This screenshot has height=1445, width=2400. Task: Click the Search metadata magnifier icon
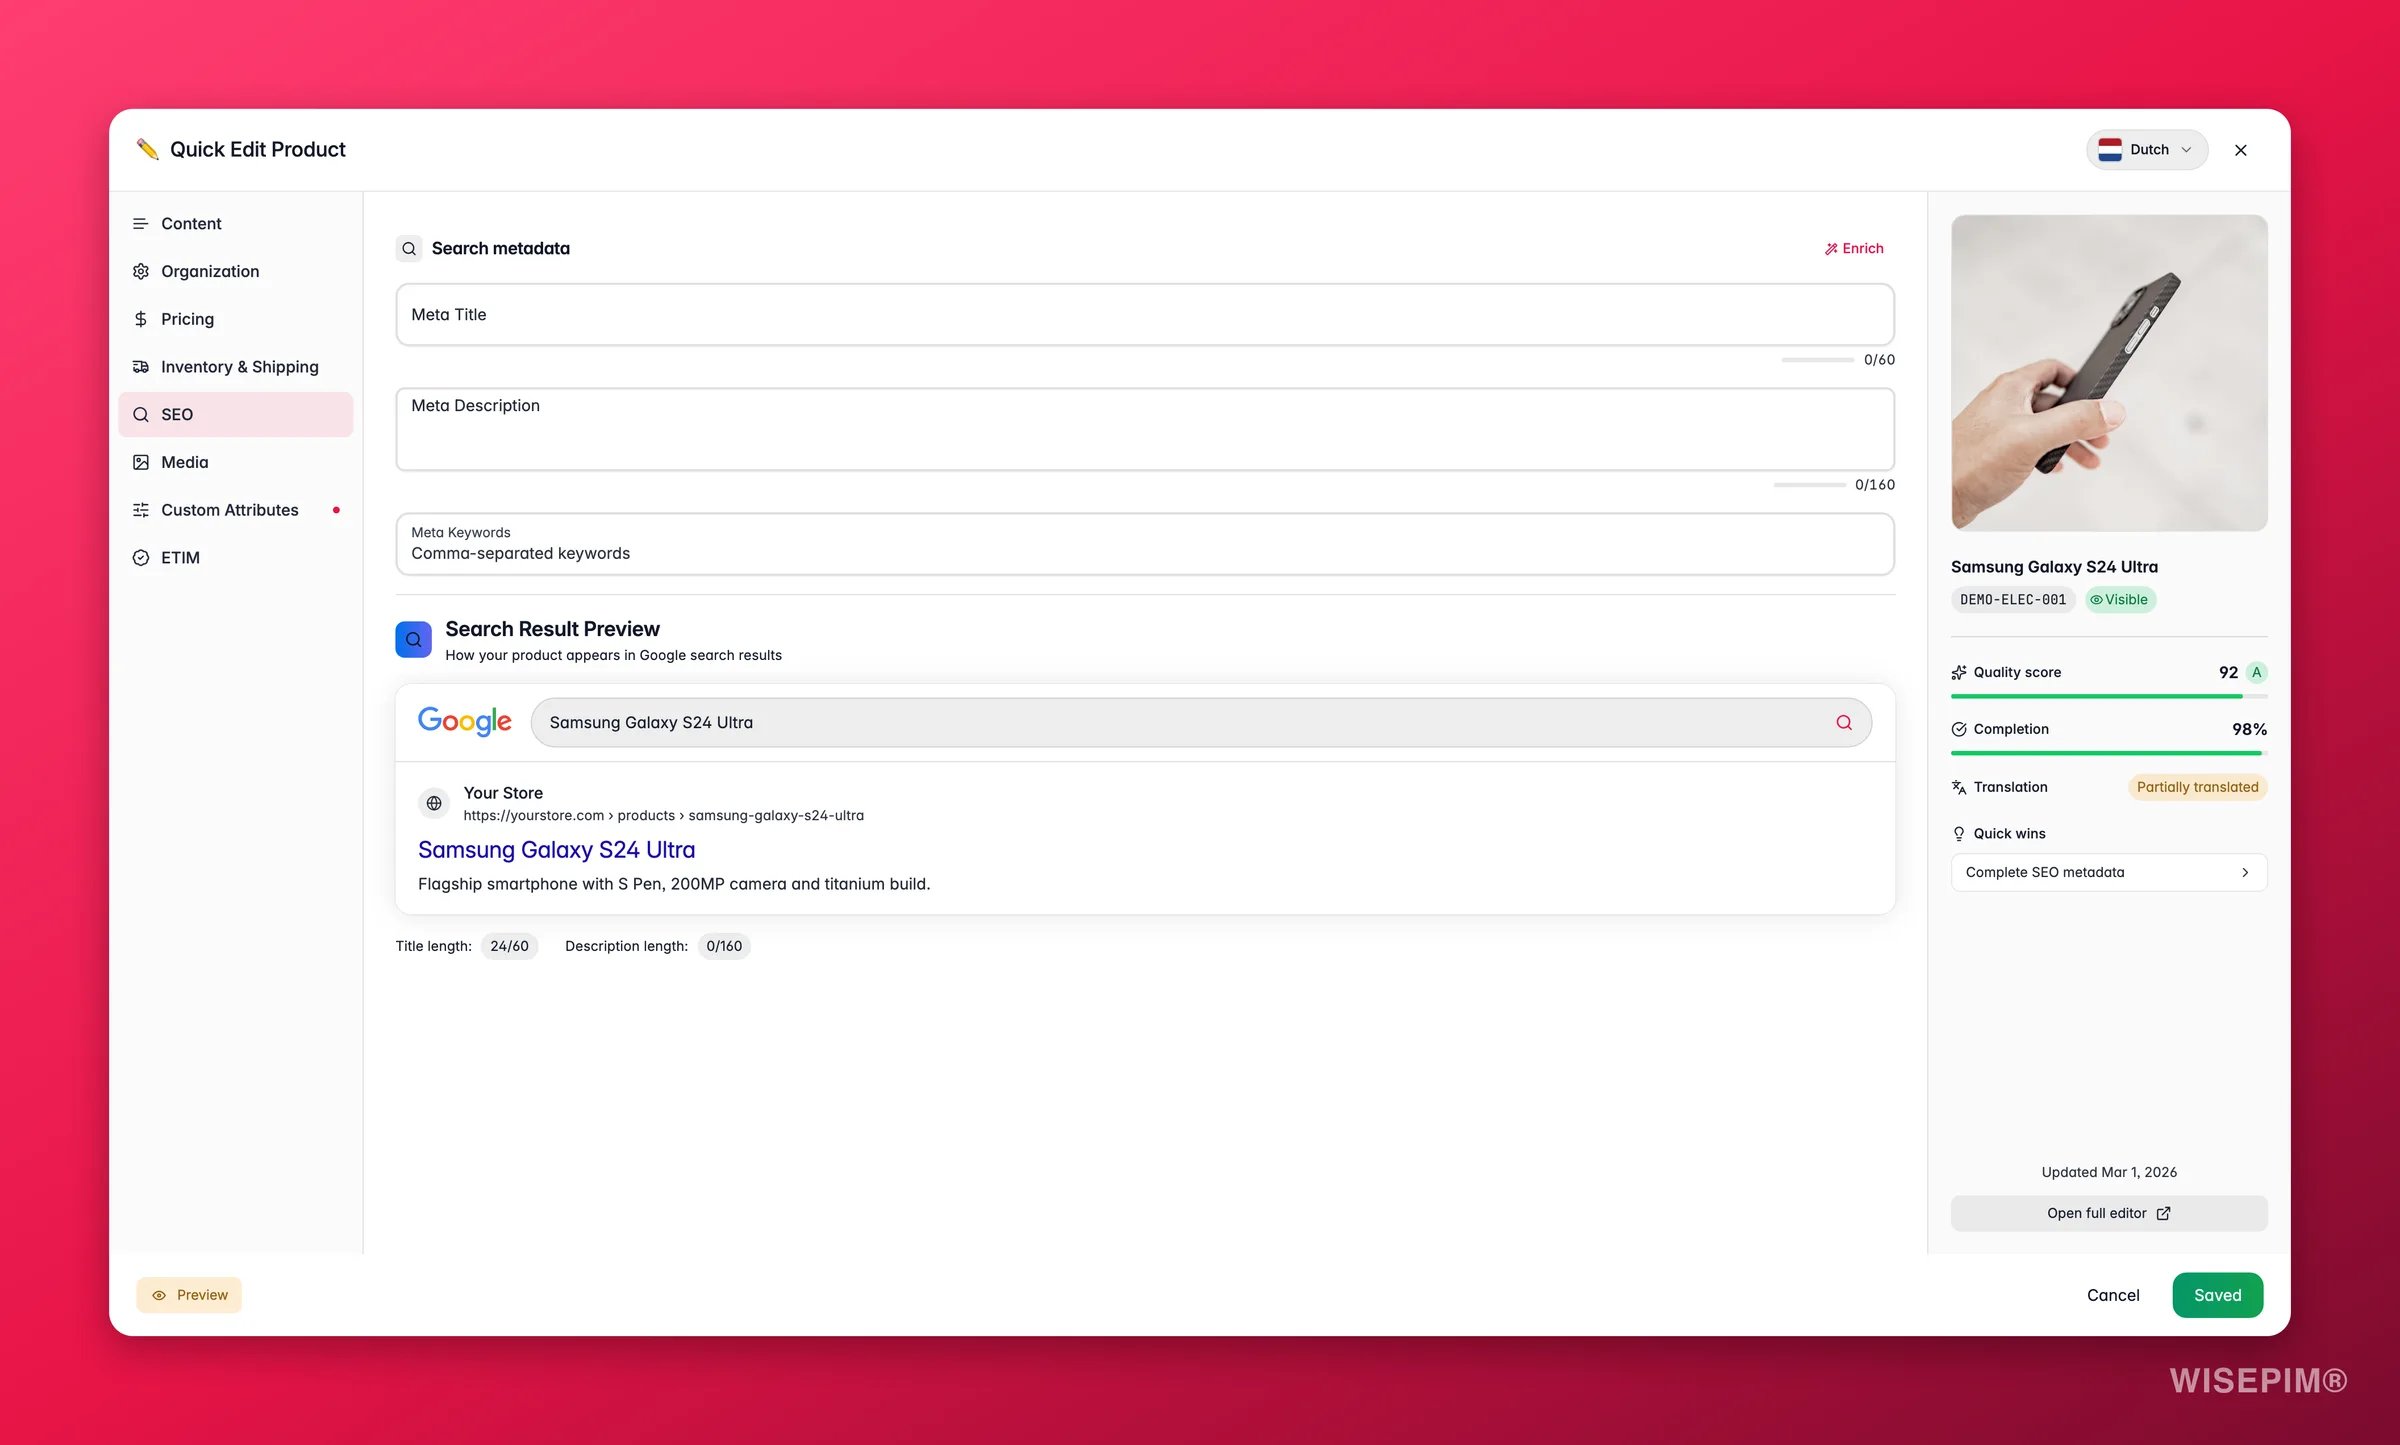tap(409, 249)
